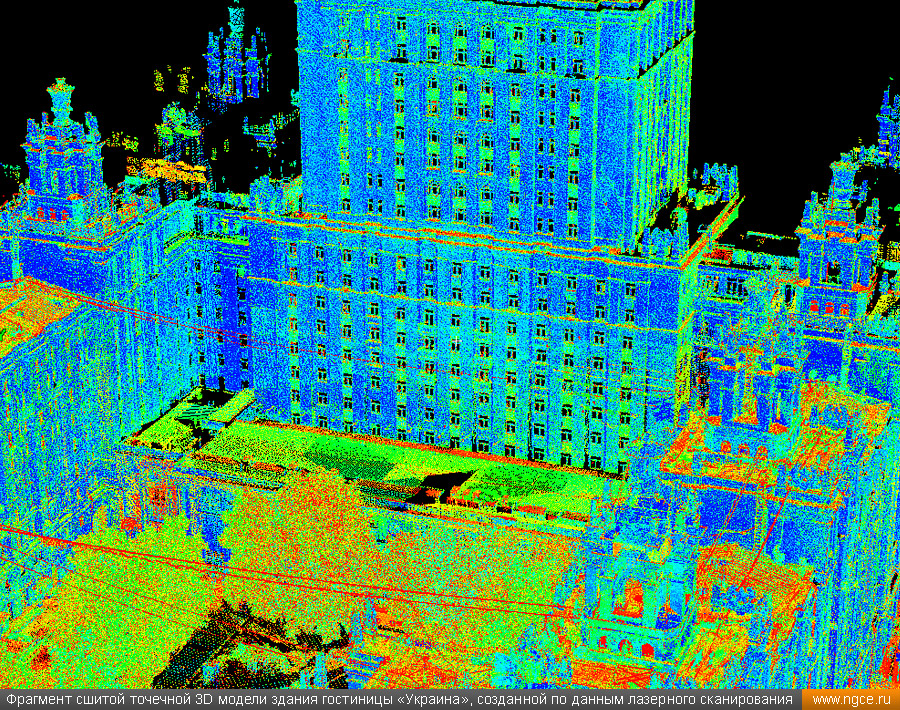This screenshot has height=710, width=900.
Task: Click the www.ngce.ru link in the orange box
Action: coord(851,700)
